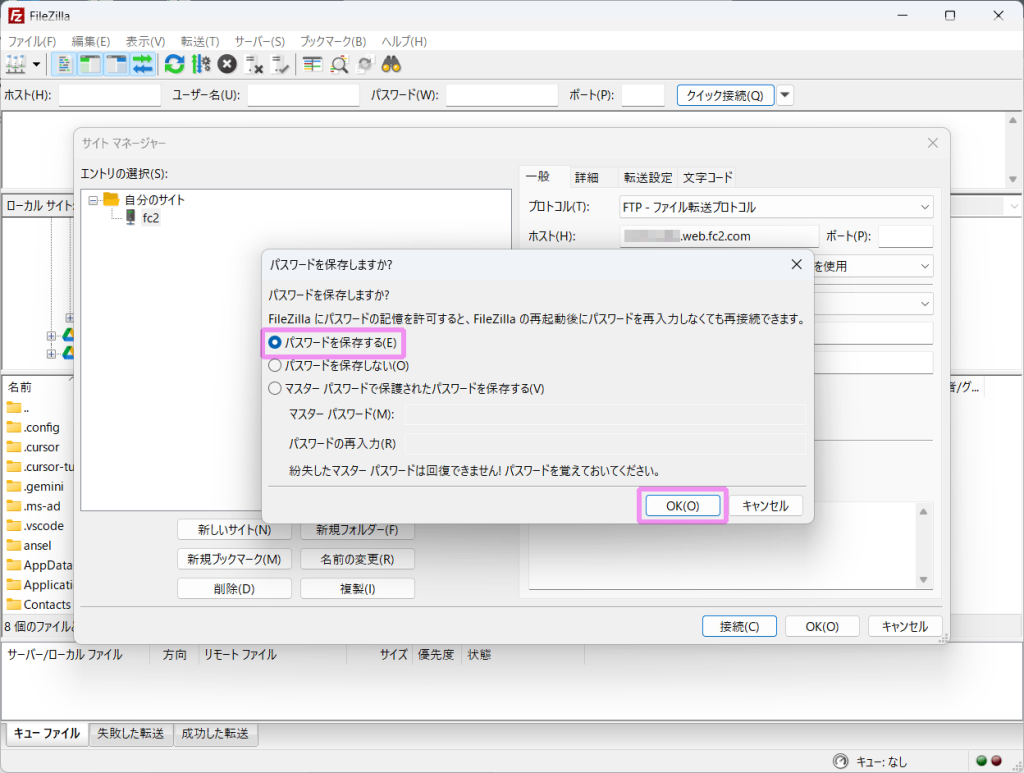
Task: Open the ブックマーク(B) menu
Action: [333, 42]
